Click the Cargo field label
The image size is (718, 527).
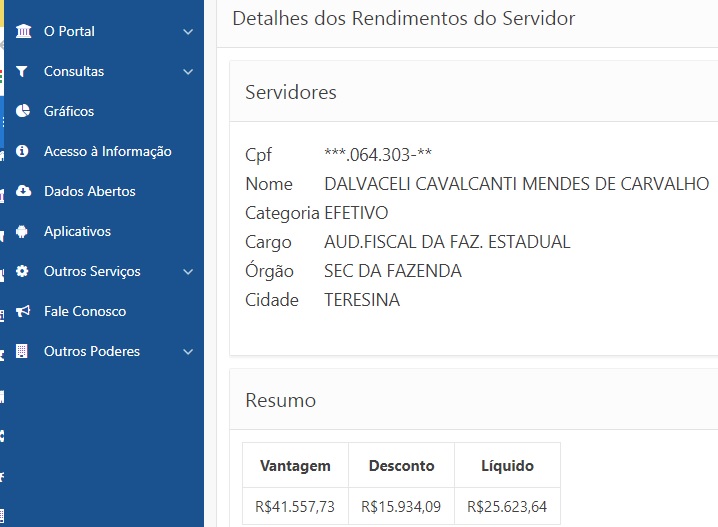(x=268, y=242)
